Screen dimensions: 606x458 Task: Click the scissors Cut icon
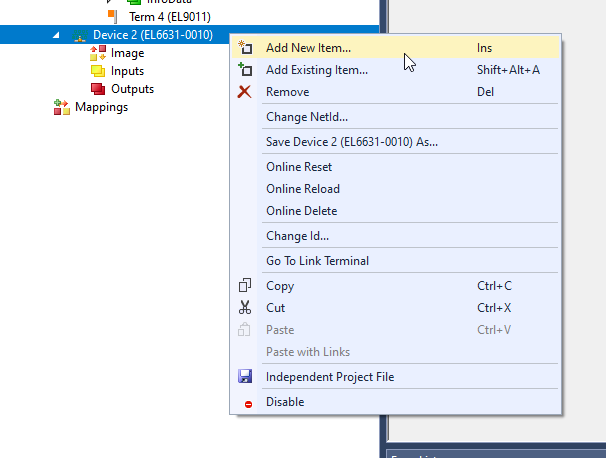(245, 308)
